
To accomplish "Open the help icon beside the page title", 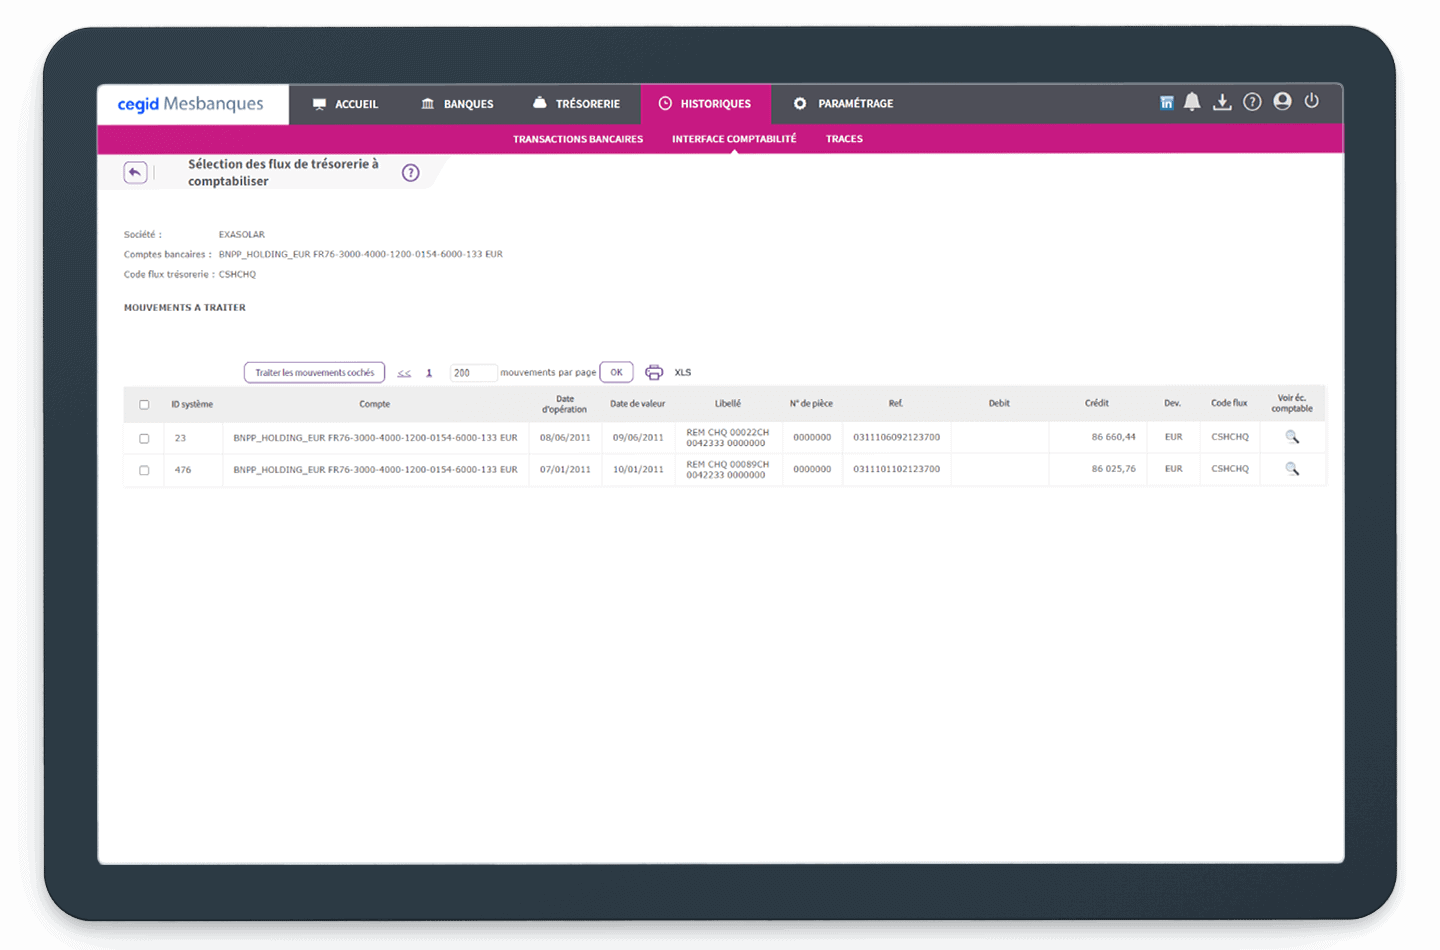I will pyautogui.click(x=410, y=173).
